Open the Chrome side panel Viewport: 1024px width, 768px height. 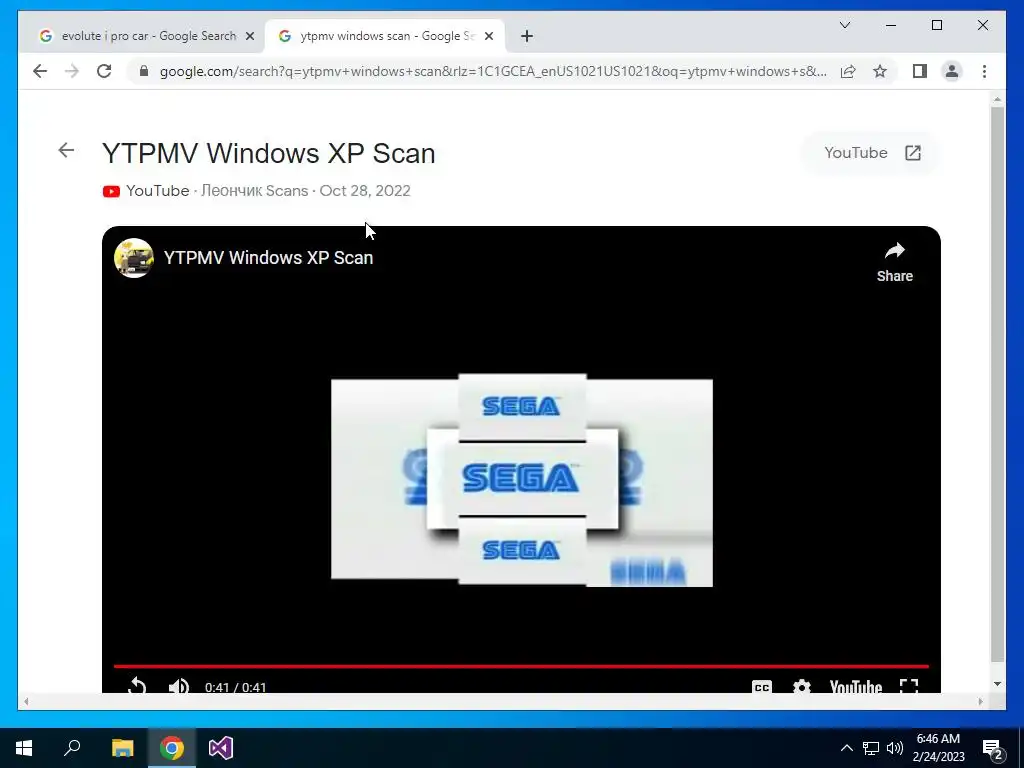tap(920, 71)
